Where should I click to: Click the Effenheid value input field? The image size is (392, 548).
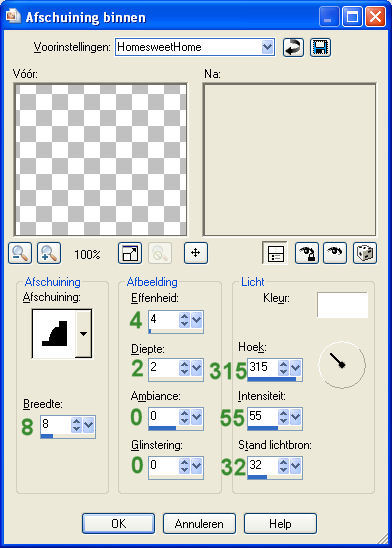164,319
